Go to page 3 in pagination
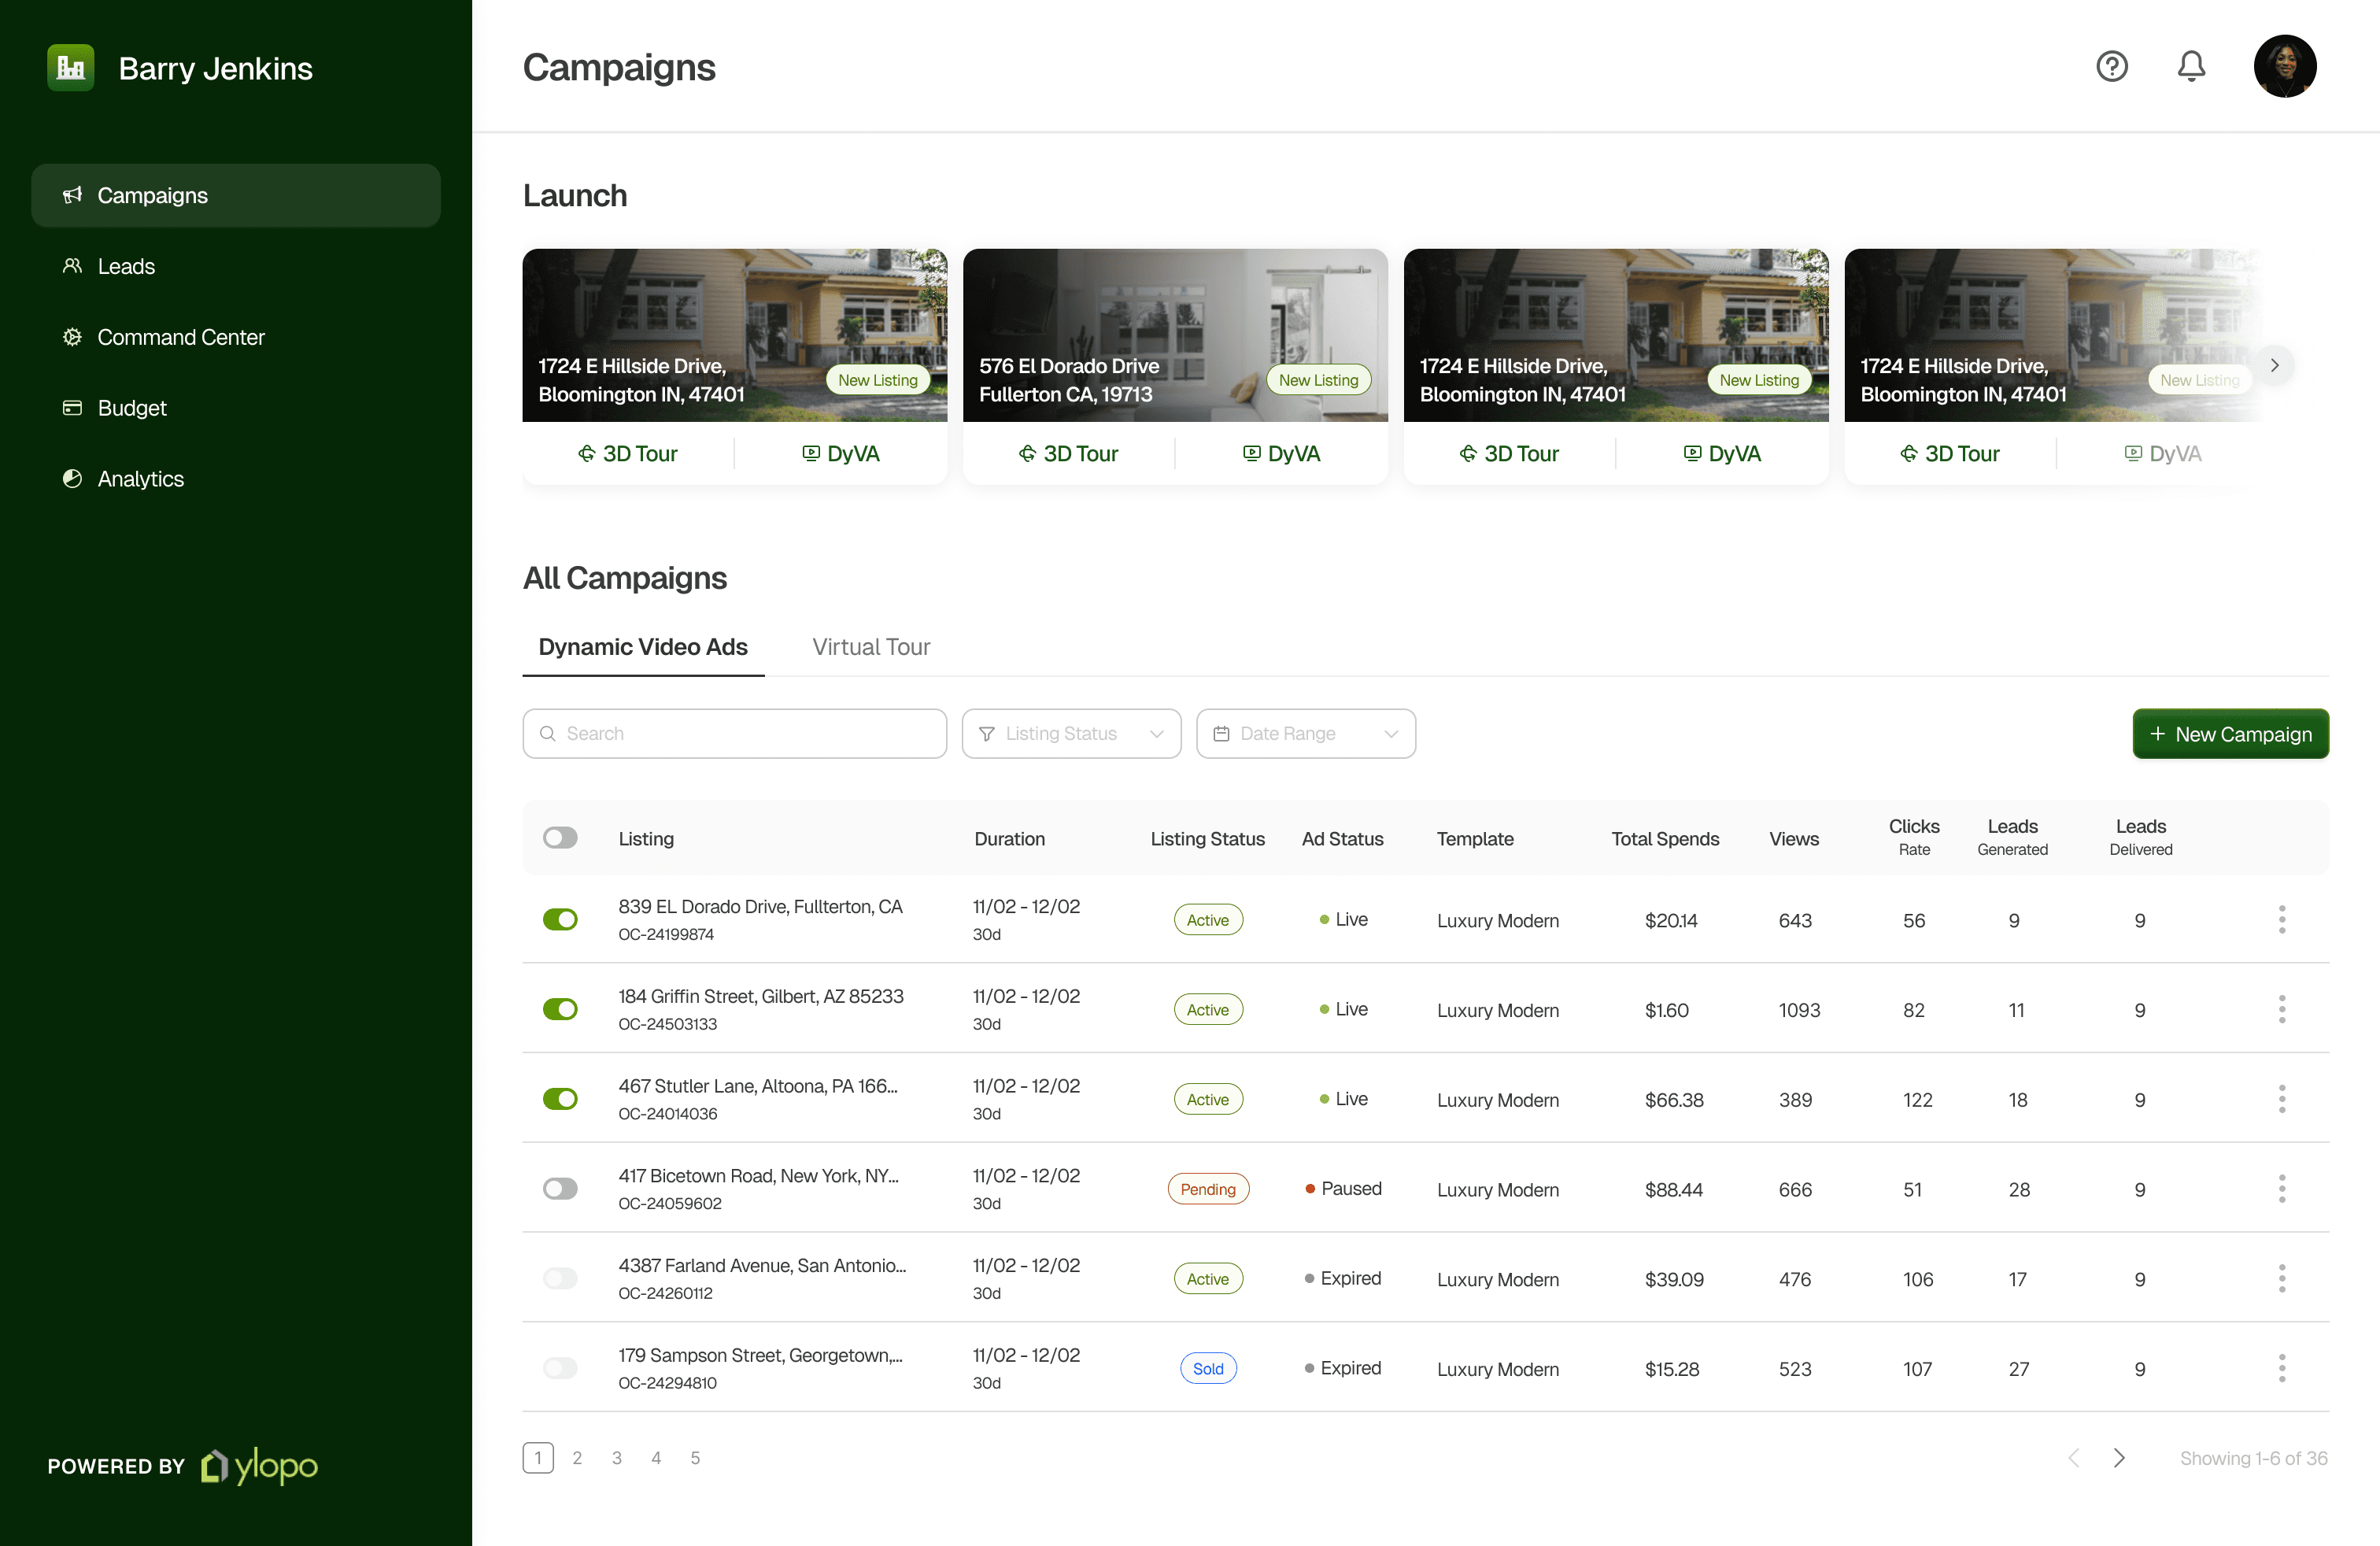Viewport: 2380px width, 1546px height. click(x=616, y=1457)
